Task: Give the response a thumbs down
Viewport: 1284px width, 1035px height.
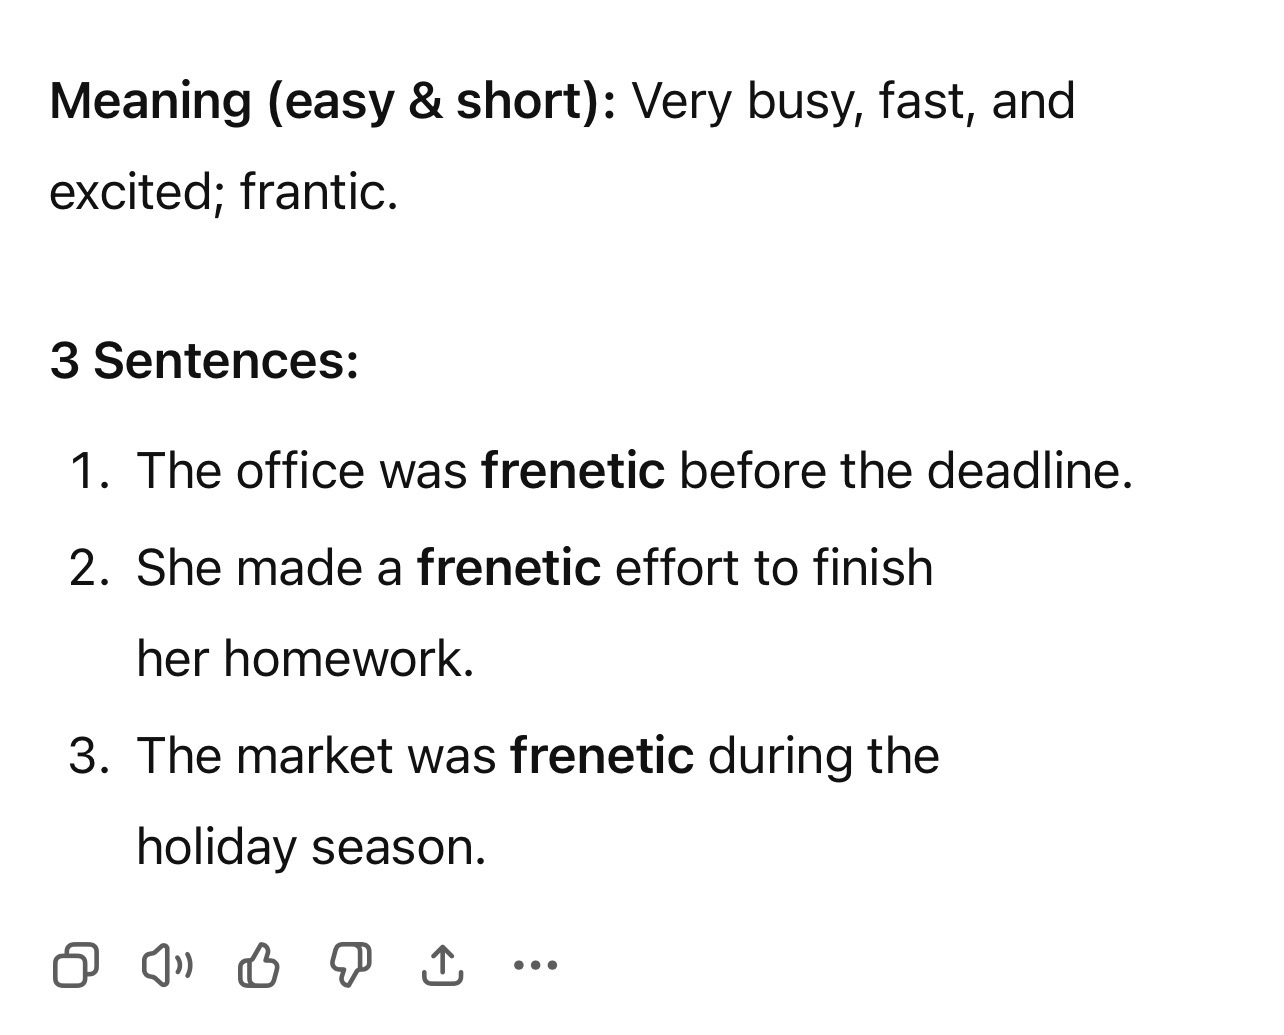Action: click(350, 966)
